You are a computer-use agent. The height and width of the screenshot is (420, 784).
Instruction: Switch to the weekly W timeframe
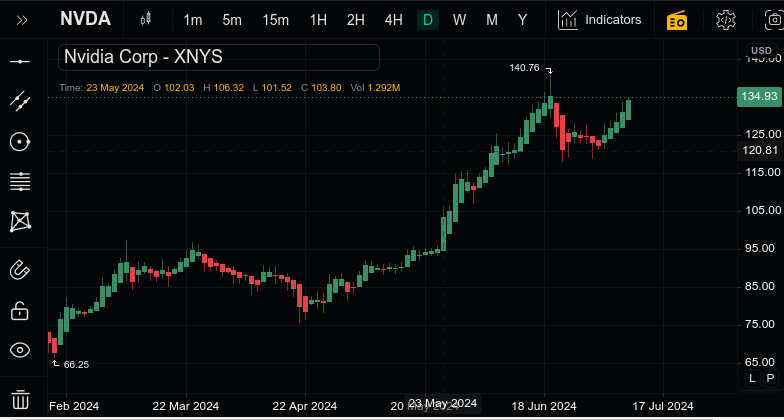click(460, 20)
